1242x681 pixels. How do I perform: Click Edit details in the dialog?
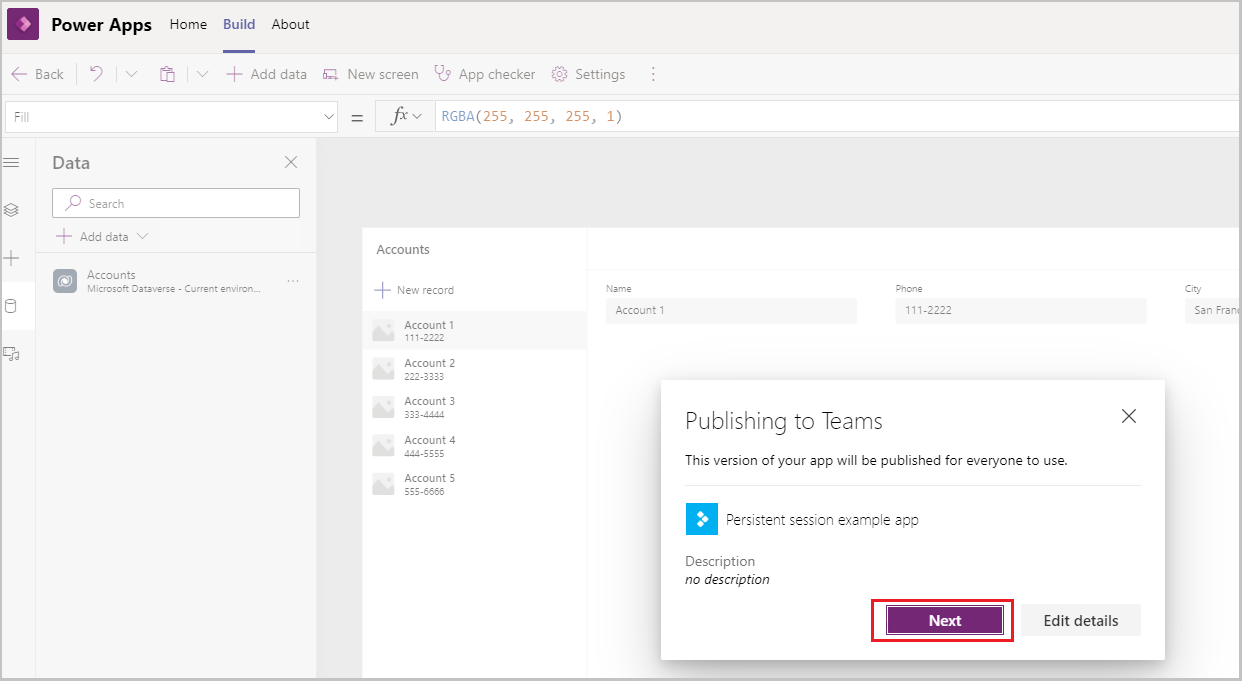(x=1081, y=620)
